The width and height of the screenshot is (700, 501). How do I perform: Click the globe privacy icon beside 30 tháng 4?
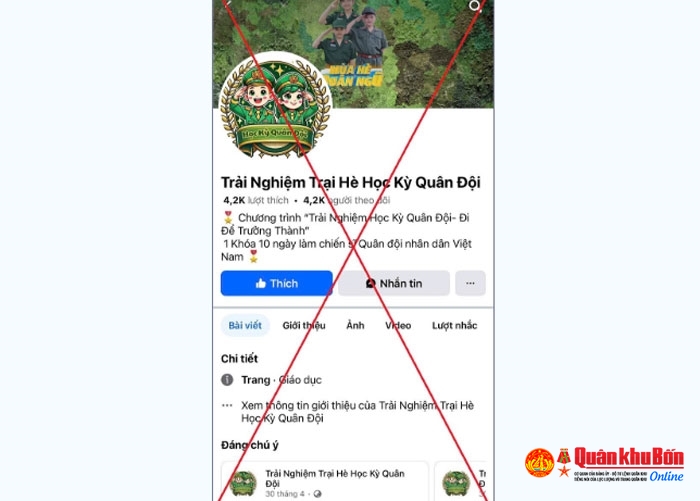pyautogui.click(x=317, y=494)
